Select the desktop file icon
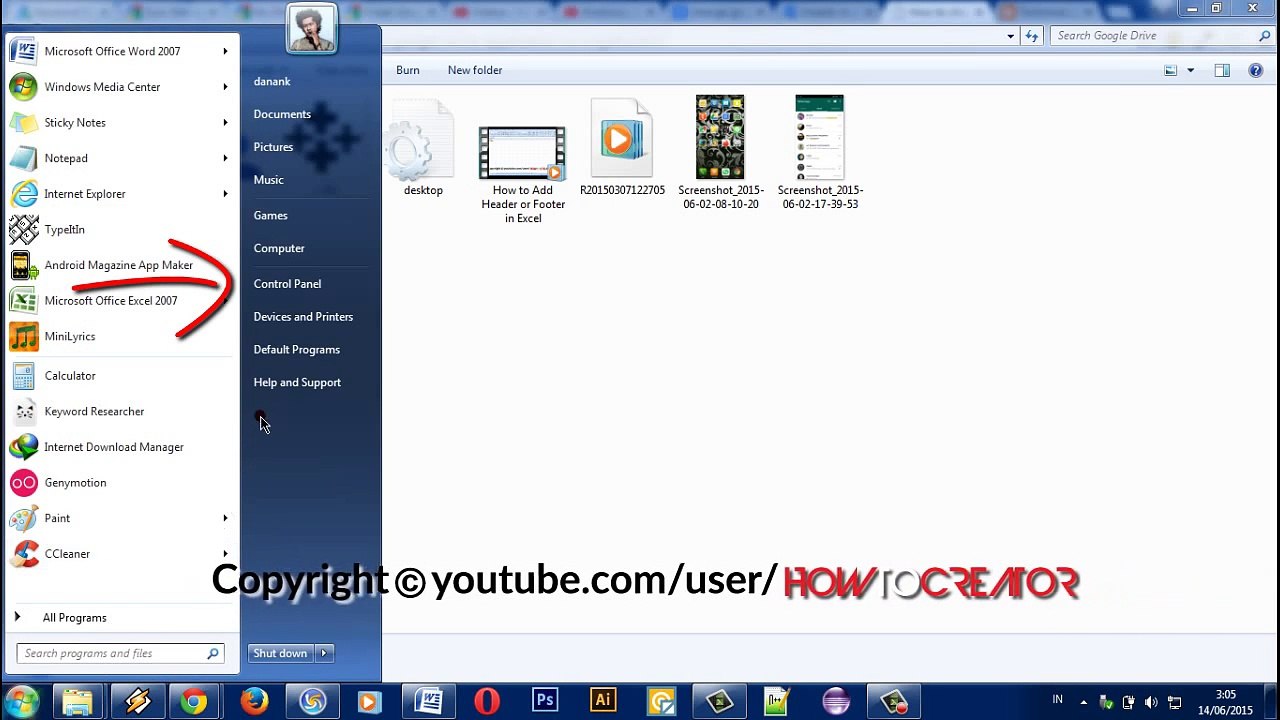This screenshot has height=720, width=1280. (422, 147)
